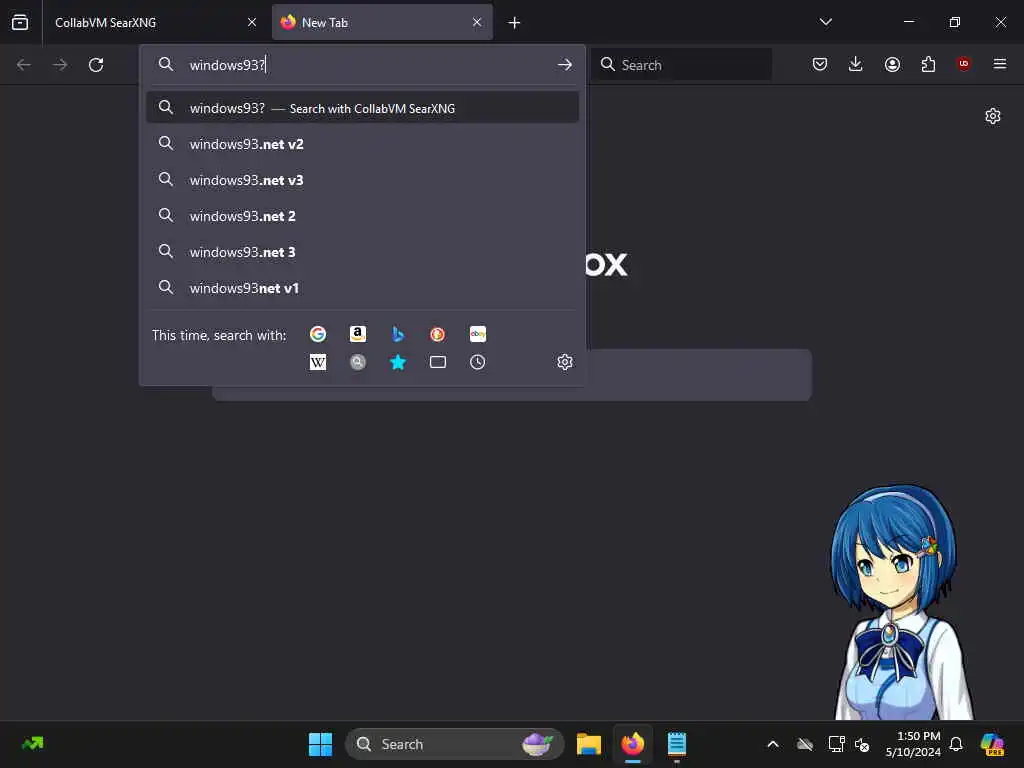Show hidden icons with the tray chevron
This screenshot has height=768, width=1024.
(773, 744)
